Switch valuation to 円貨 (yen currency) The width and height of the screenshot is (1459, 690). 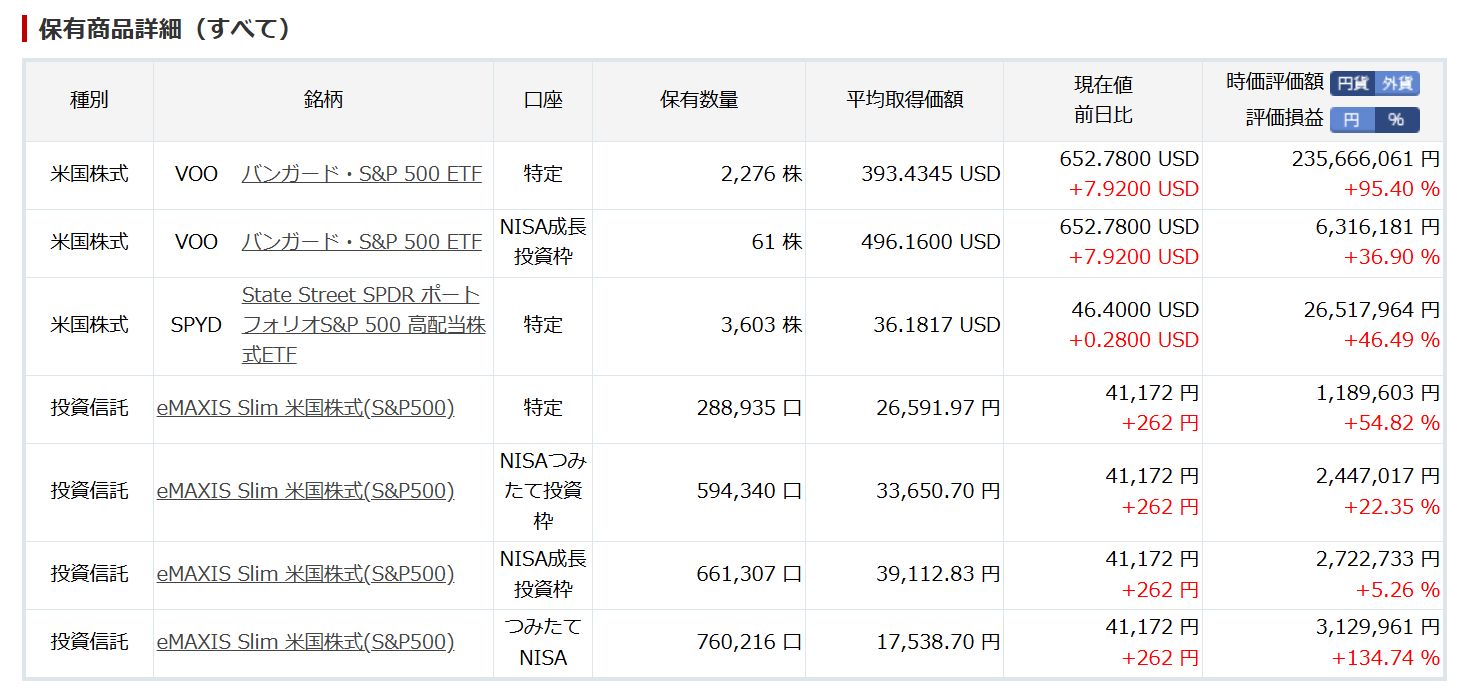click(x=1352, y=84)
